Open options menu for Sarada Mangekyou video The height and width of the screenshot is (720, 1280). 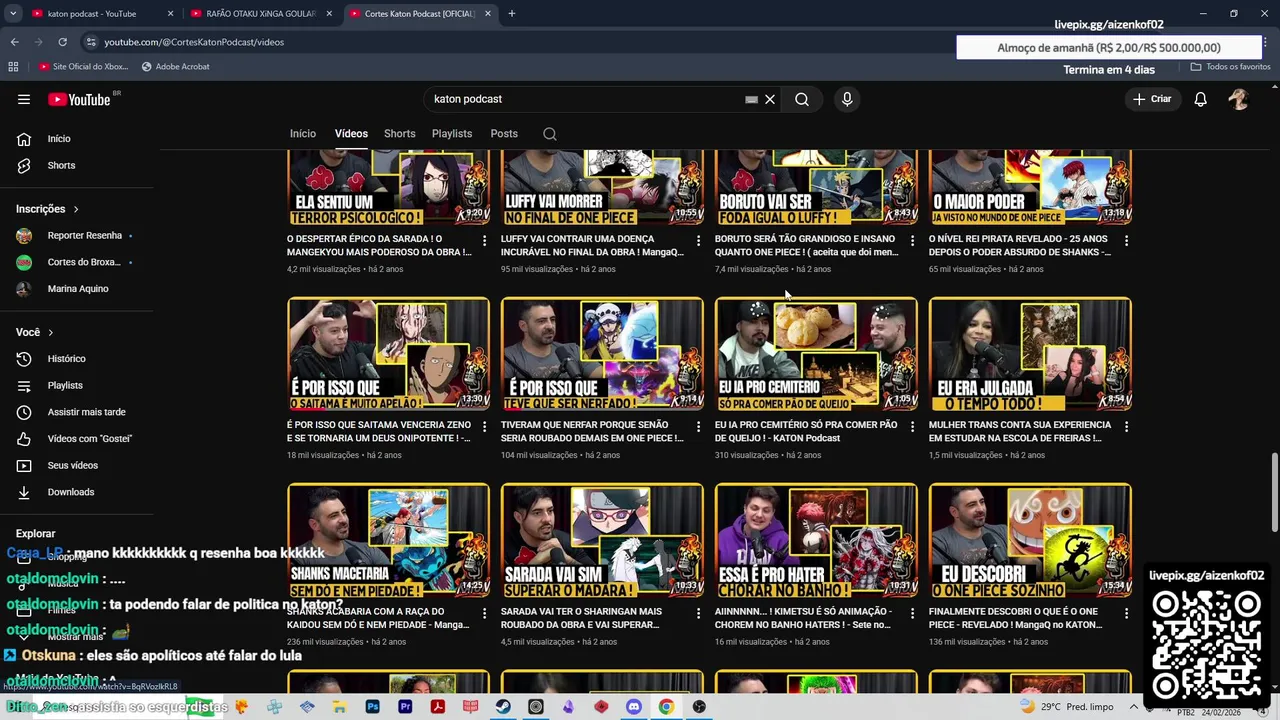pyautogui.click(x=484, y=241)
